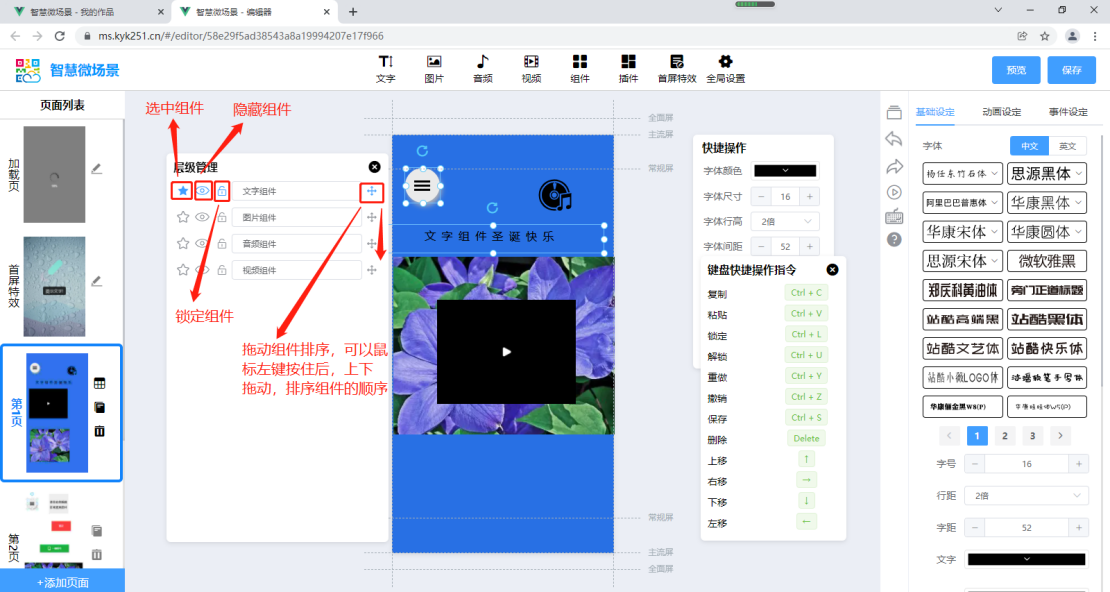Click the 首屏特效 toolbar icon
This screenshot has width=1110, height=592.
(677, 68)
